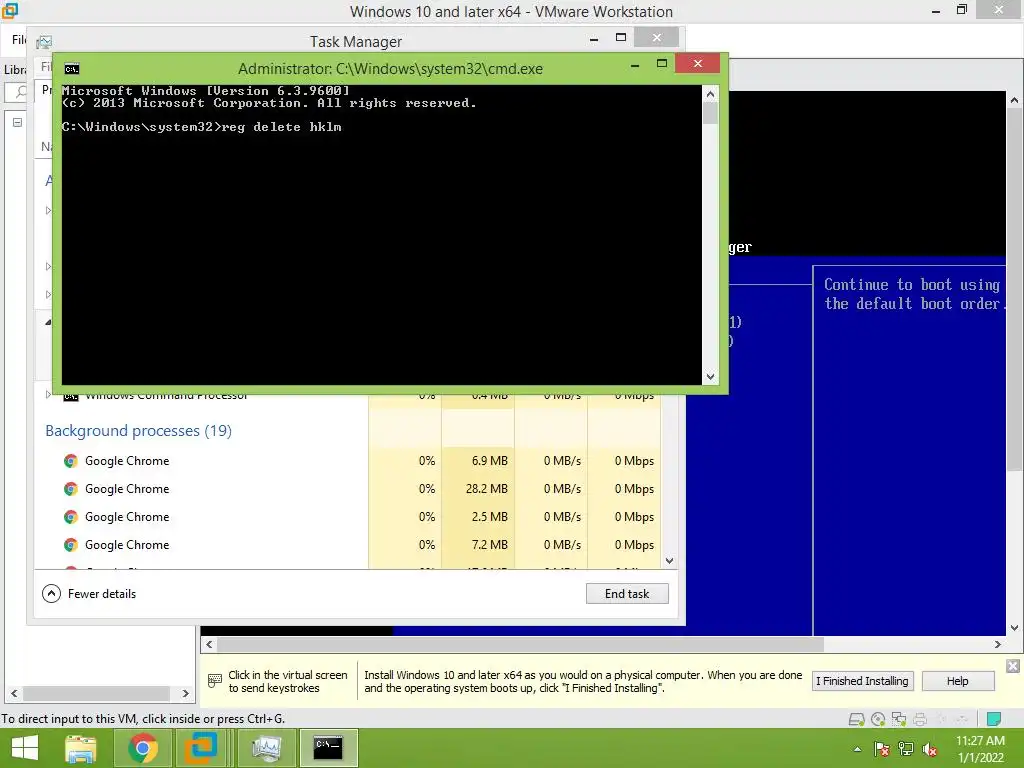Dismiss the VMware install hint bar

[1012, 665]
